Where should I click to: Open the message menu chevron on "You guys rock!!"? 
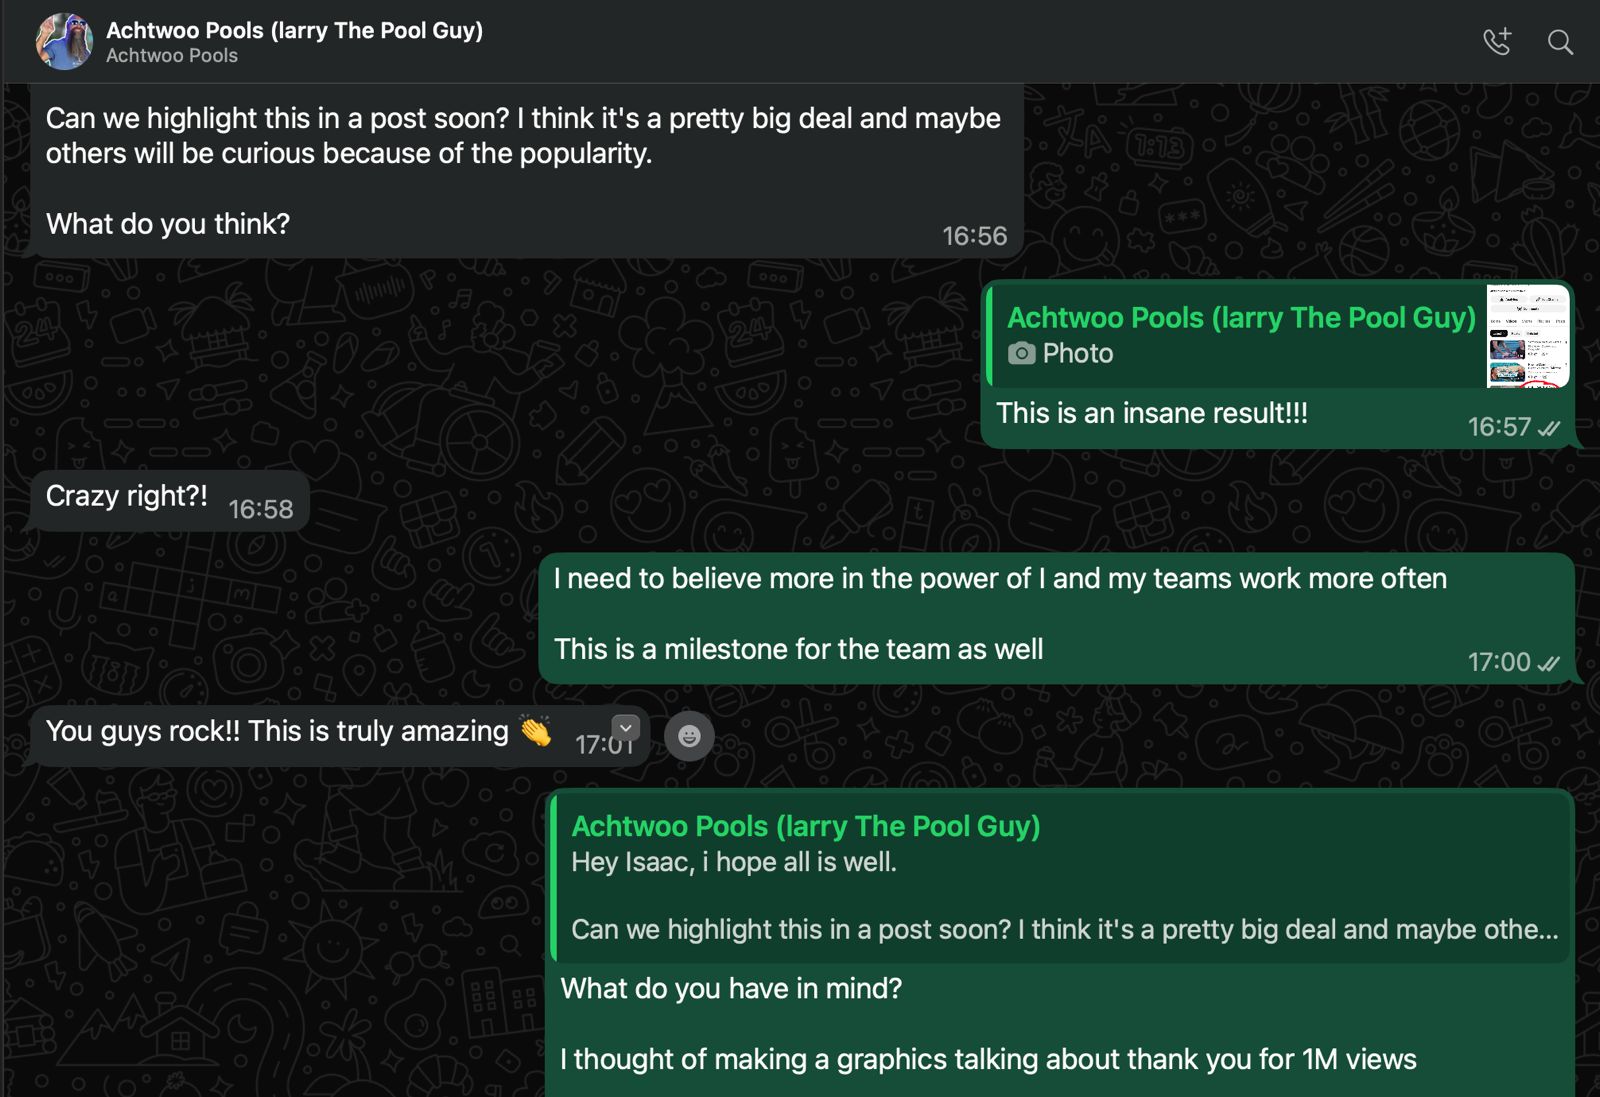click(625, 728)
